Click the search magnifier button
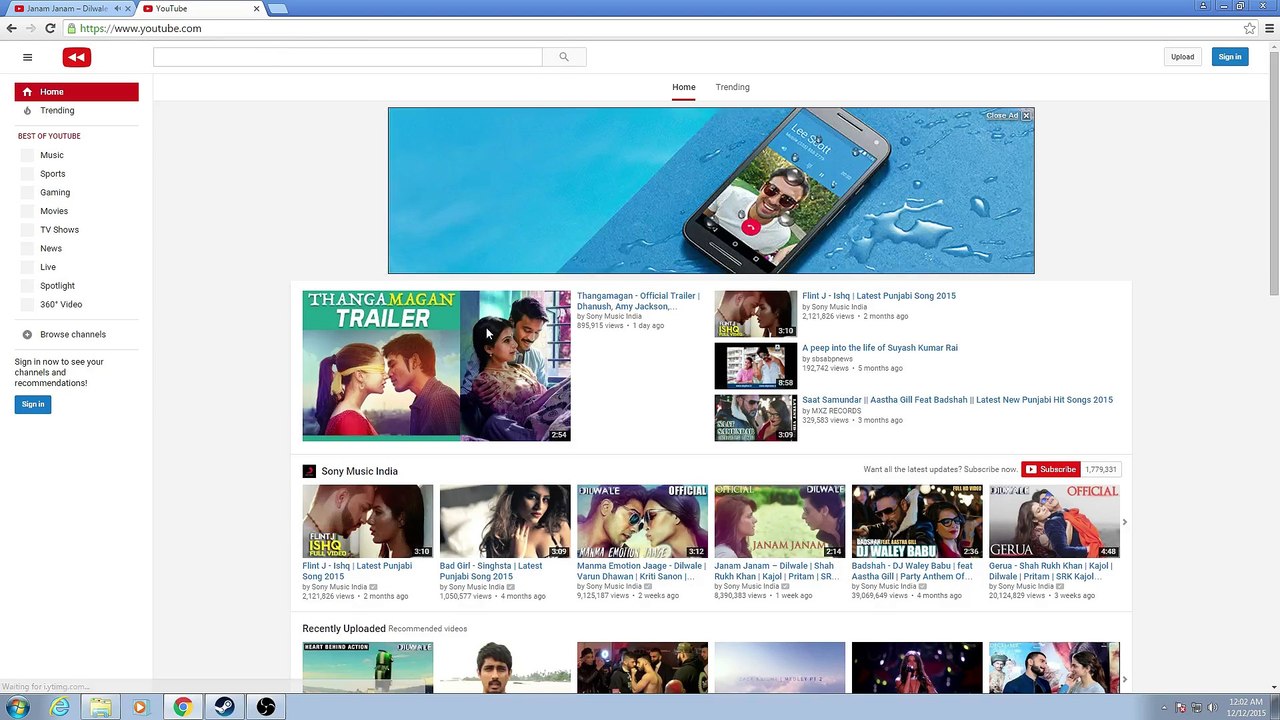The image size is (1280, 720). click(564, 57)
